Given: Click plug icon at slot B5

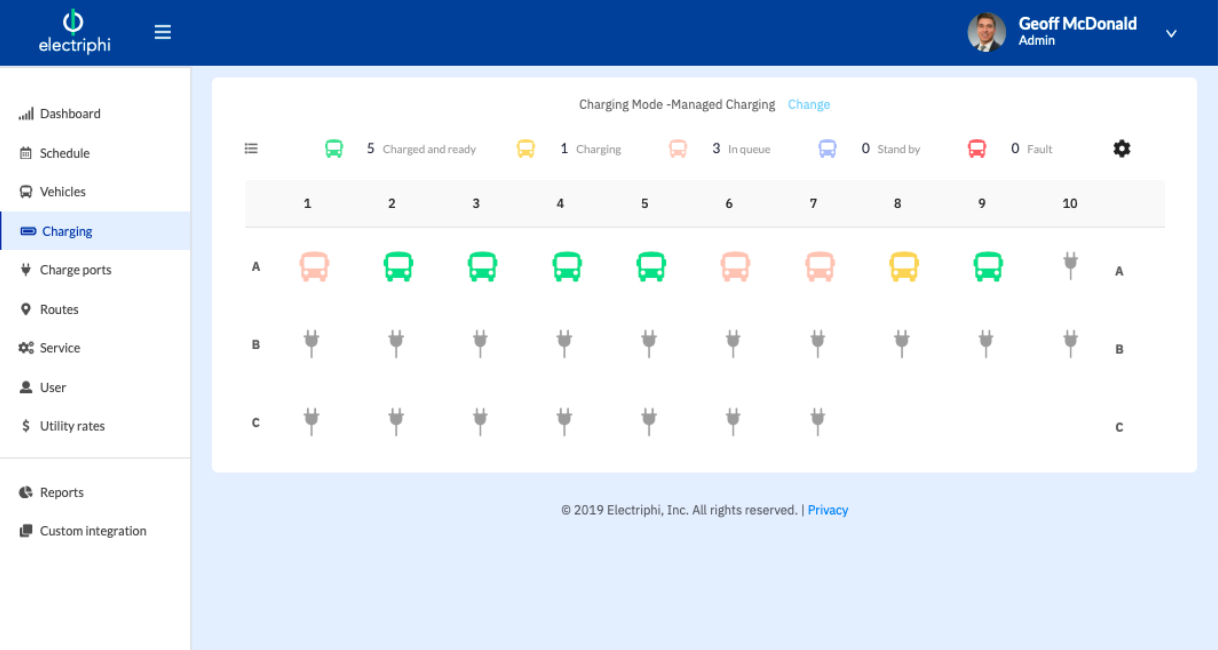Looking at the screenshot, I should [x=649, y=344].
